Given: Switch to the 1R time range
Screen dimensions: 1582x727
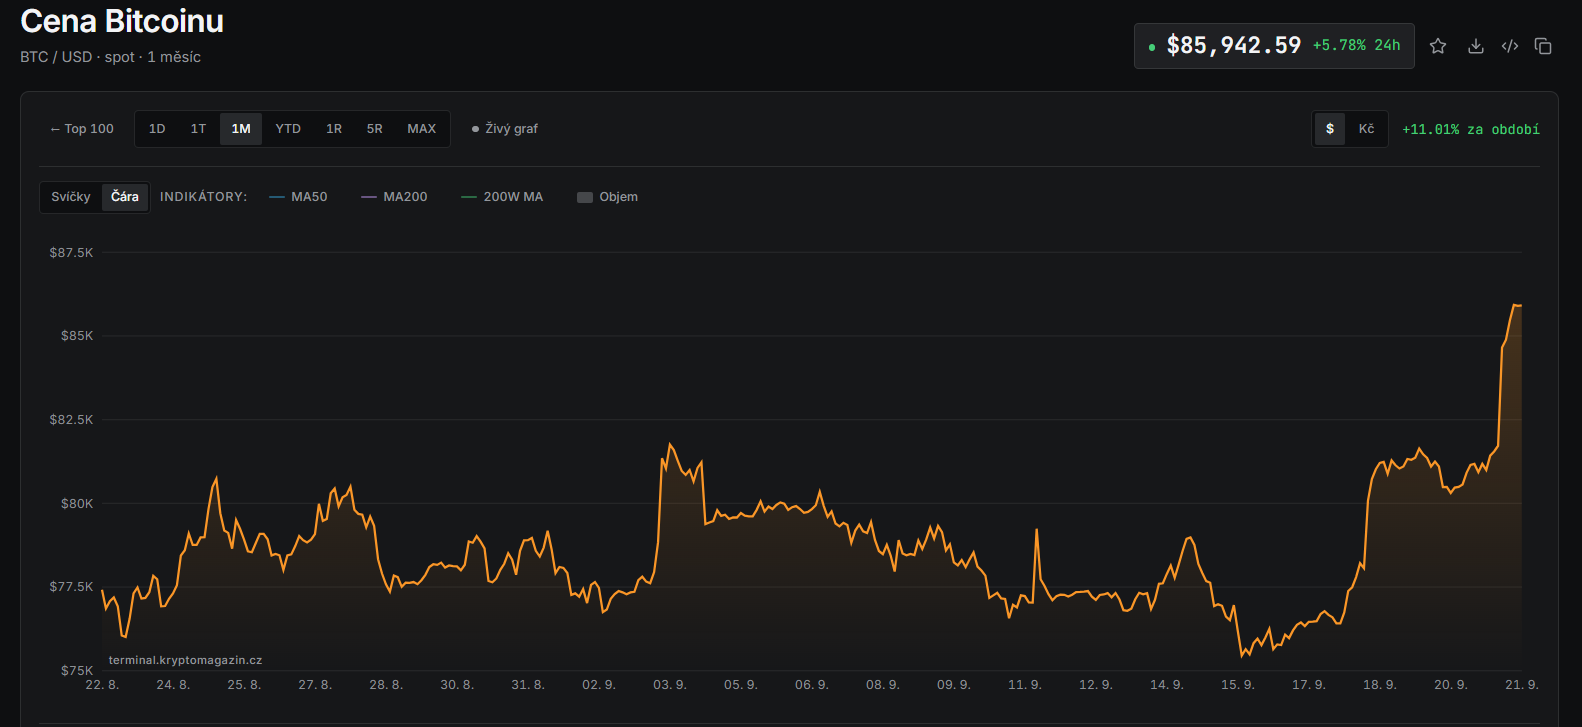Looking at the screenshot, I should coord(334,129).
